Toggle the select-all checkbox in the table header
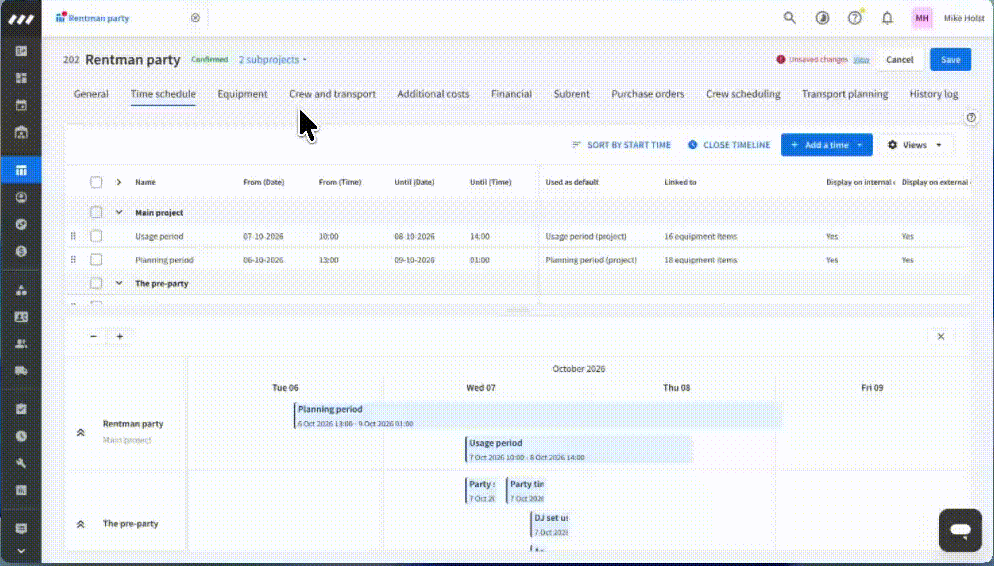 pos(96,183)
